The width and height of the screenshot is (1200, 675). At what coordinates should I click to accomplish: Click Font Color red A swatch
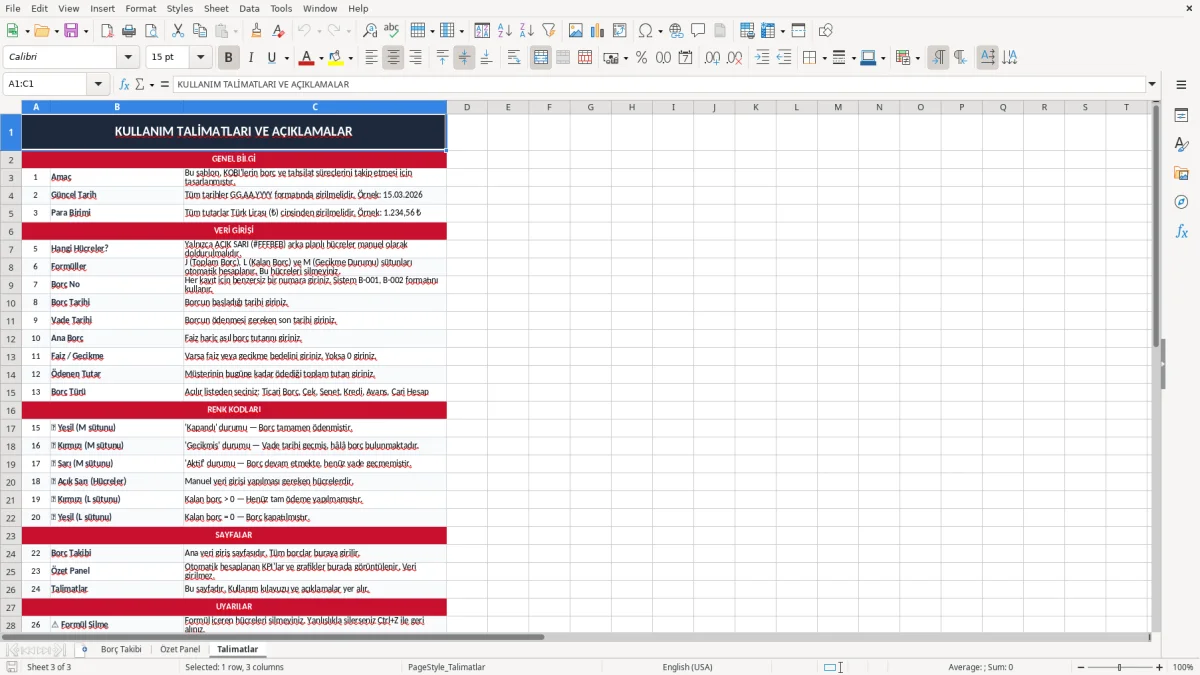pos(307,58)
